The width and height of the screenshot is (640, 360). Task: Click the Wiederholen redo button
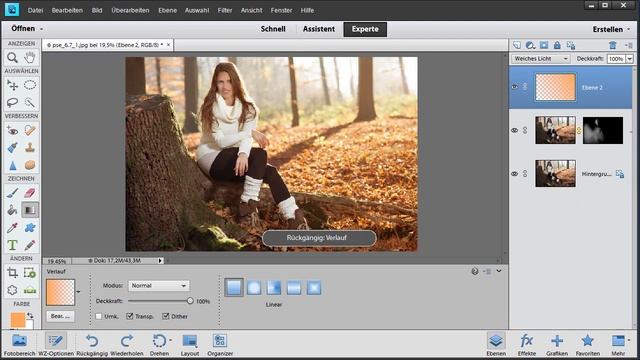[127, 345]
